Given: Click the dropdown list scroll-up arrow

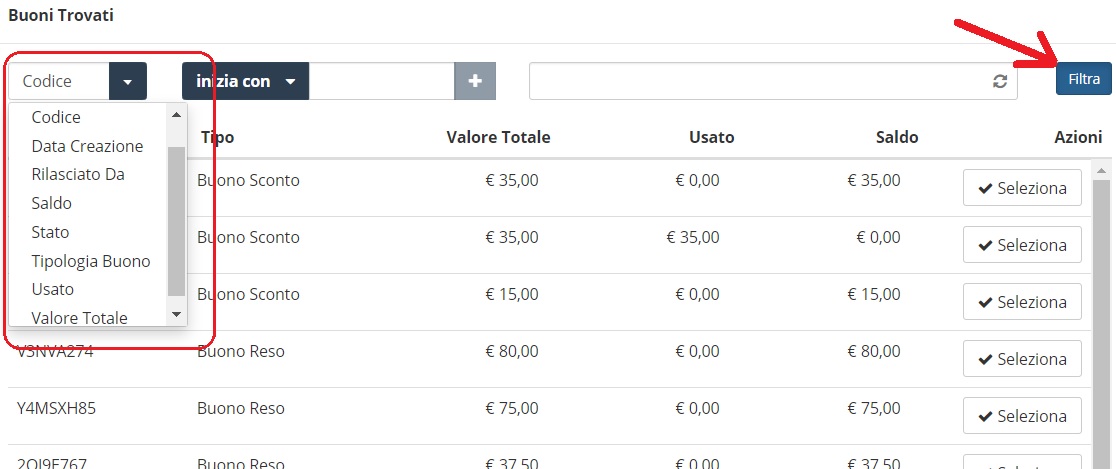Looking at the screenshot, I should click(177, 113).
